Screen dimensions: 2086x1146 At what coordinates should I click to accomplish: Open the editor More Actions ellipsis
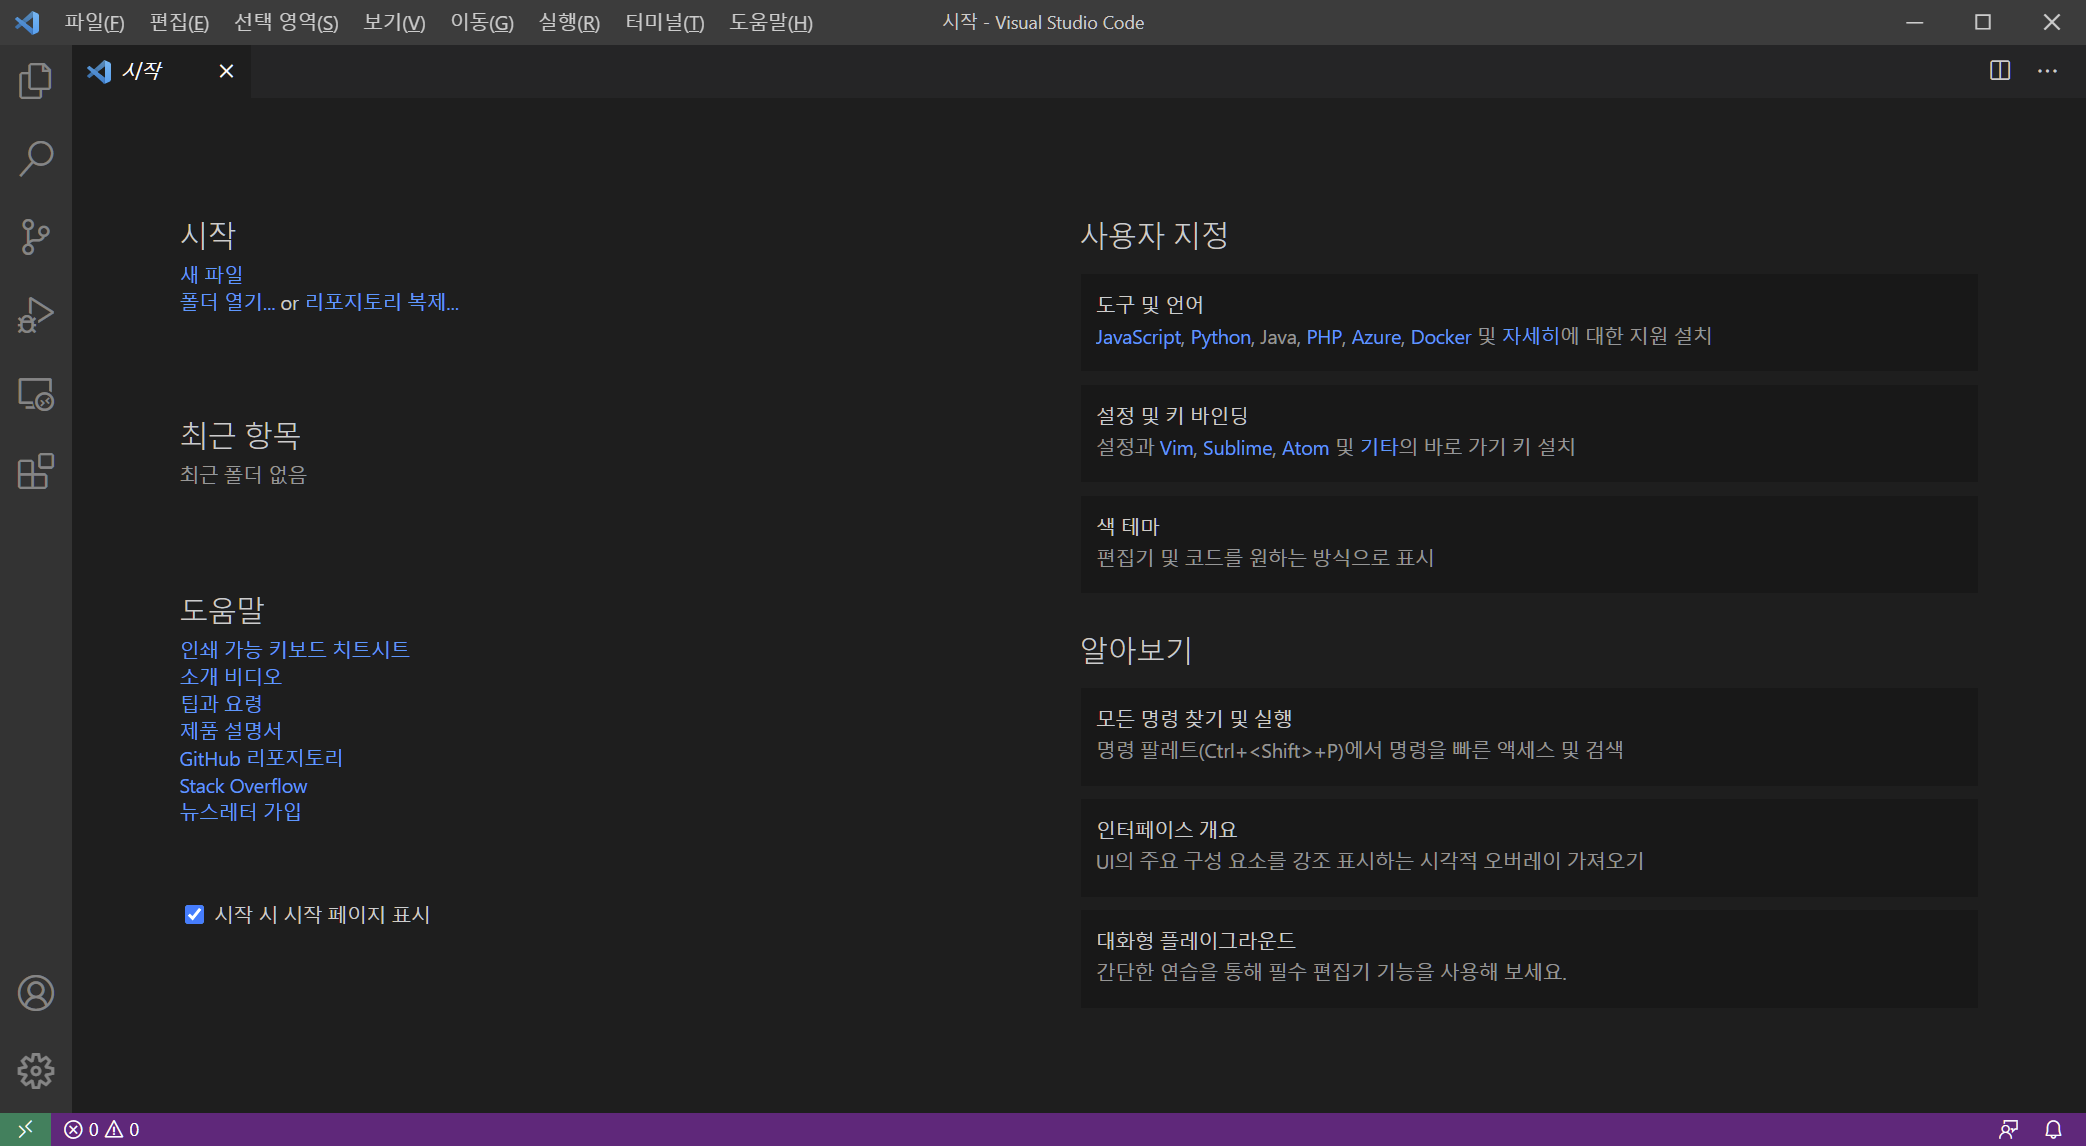[x=2047, y=70]
